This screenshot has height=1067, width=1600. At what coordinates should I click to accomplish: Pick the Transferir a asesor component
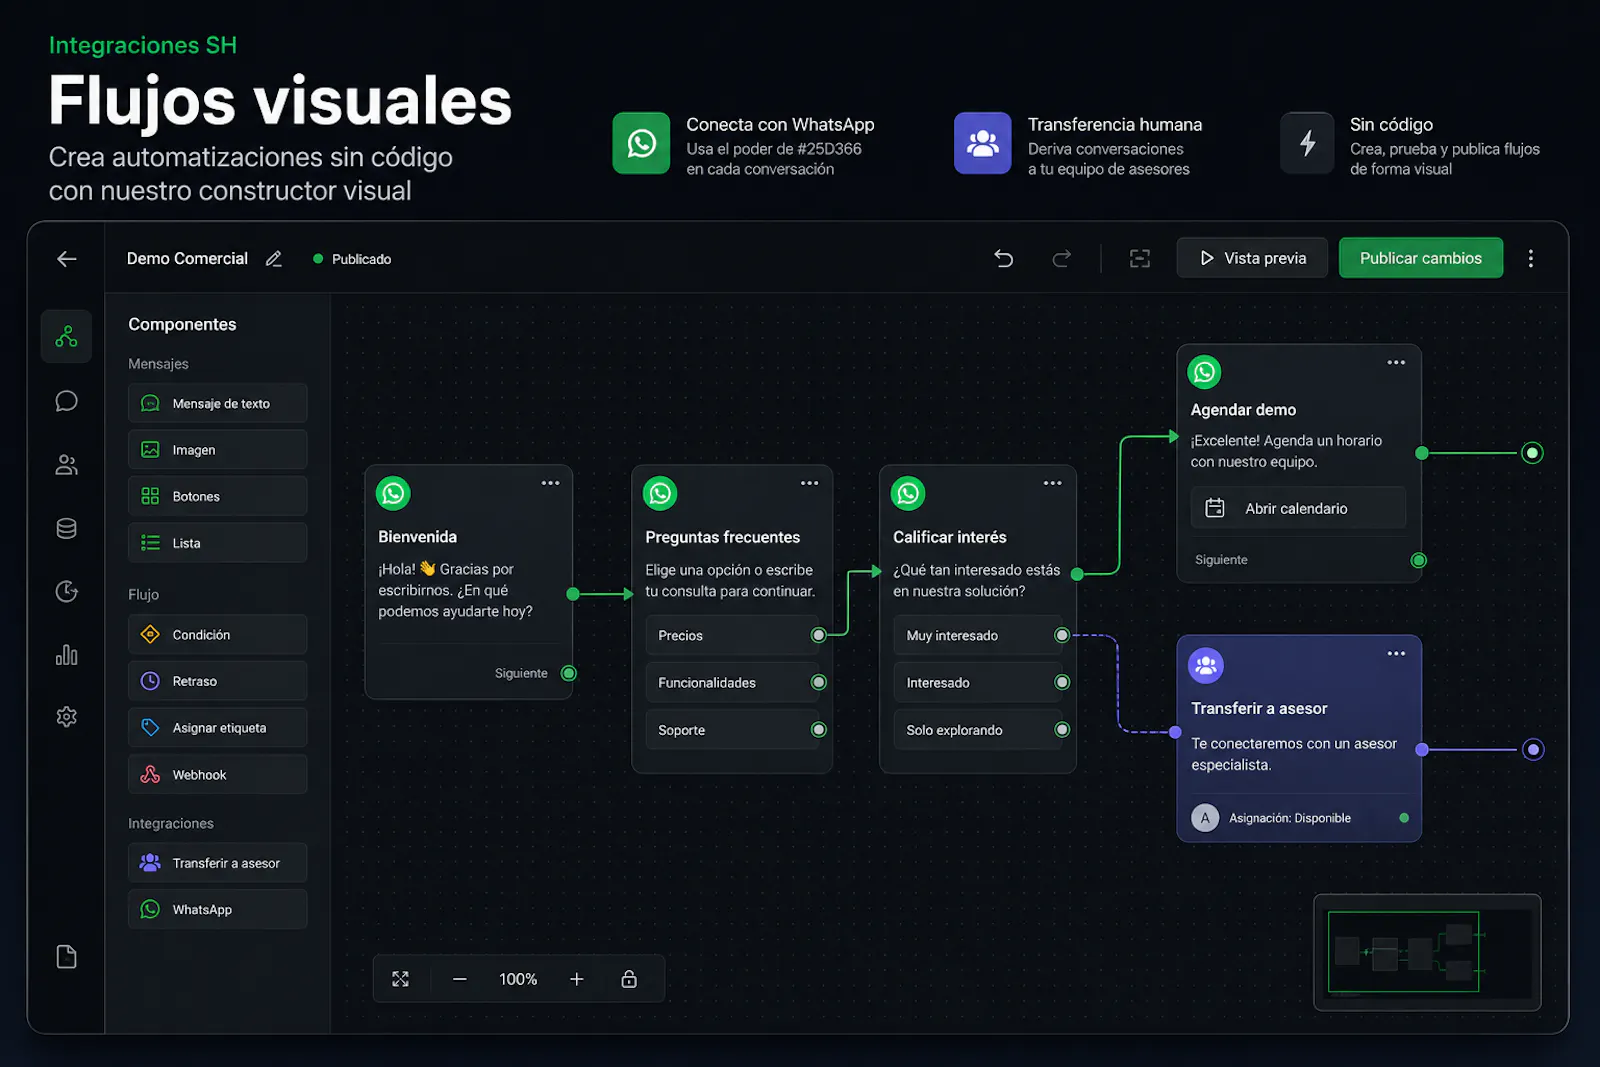217,863
